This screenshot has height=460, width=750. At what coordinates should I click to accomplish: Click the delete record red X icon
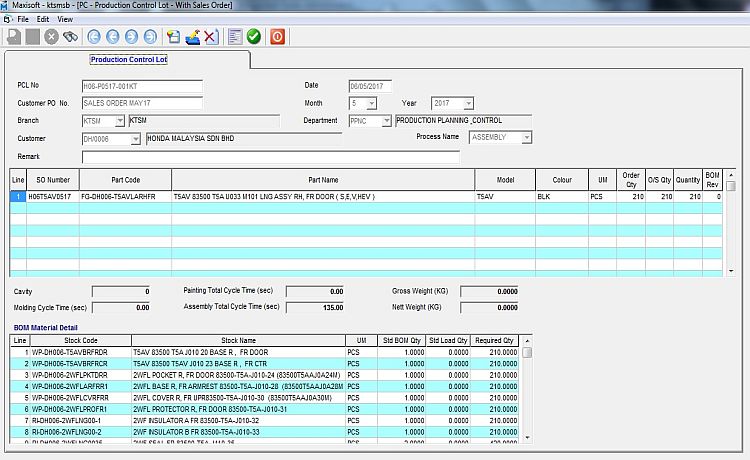point(211,37)
